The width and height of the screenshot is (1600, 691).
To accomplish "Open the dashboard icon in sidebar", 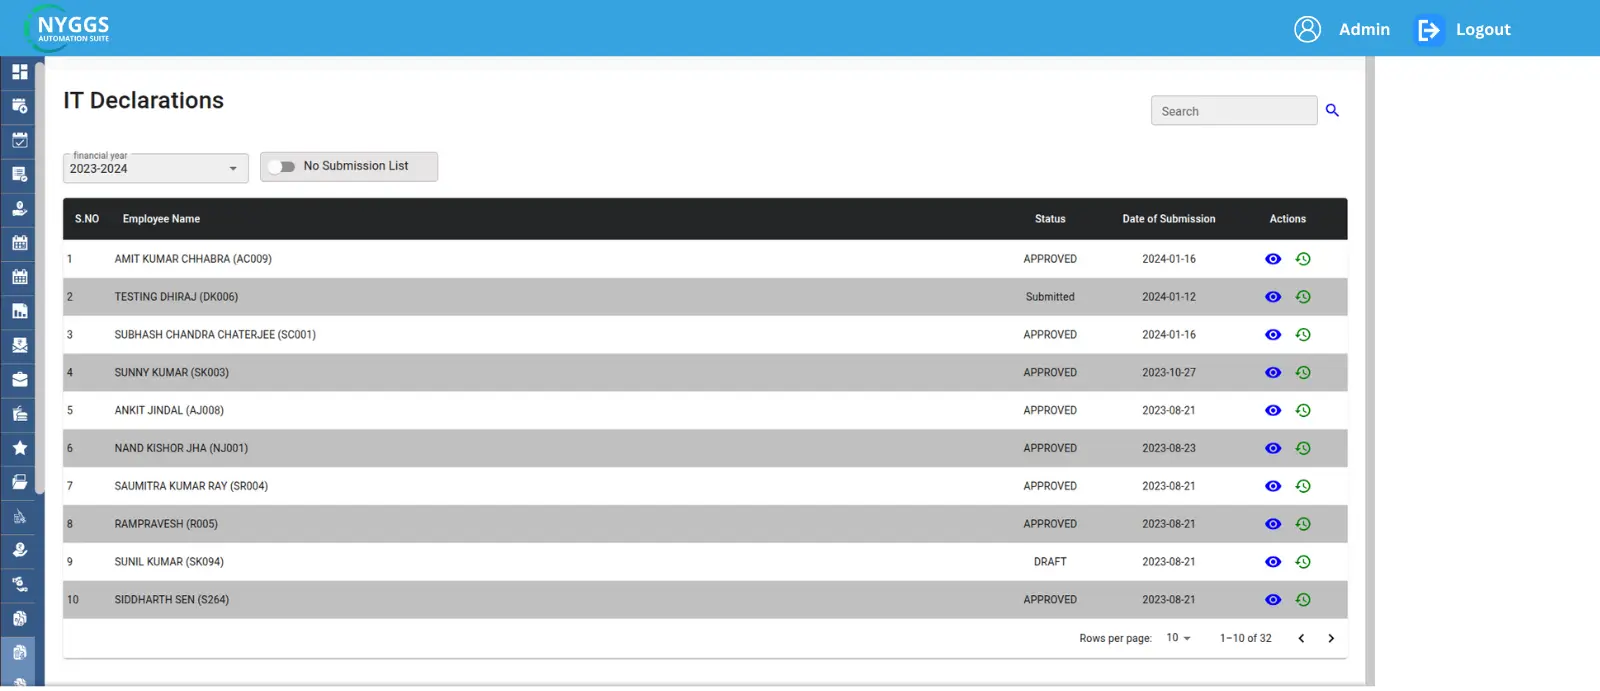I will 19,72.
